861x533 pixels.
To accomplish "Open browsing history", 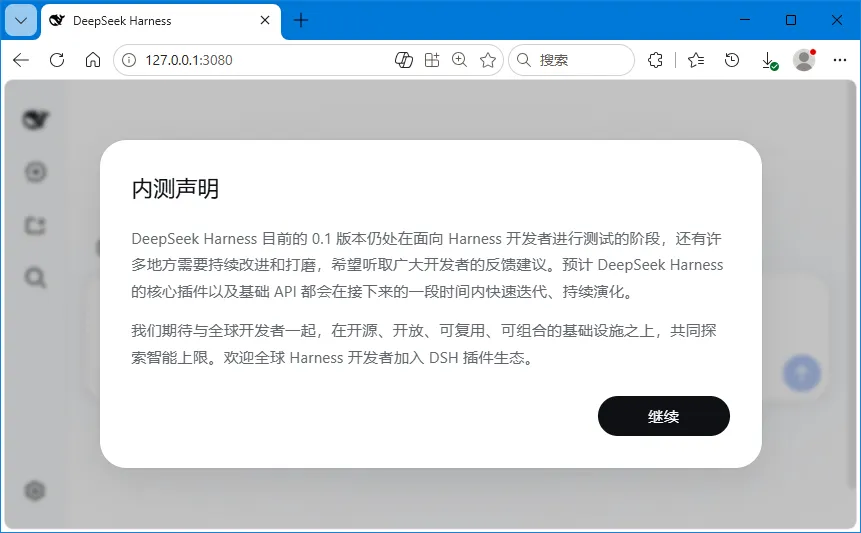I will tap(731, 60).
